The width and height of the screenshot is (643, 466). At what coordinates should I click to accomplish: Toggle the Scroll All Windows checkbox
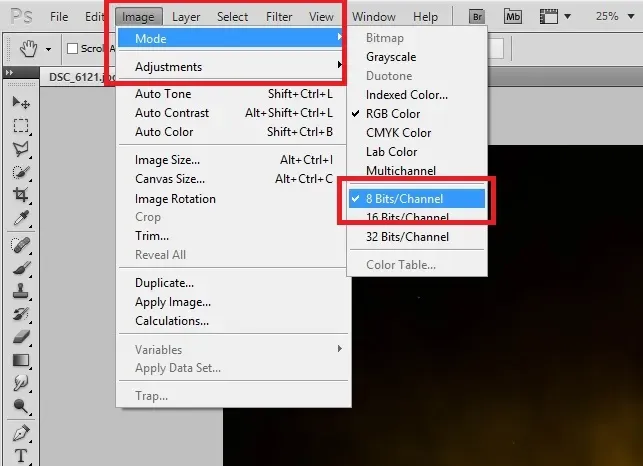click(72, 48)
